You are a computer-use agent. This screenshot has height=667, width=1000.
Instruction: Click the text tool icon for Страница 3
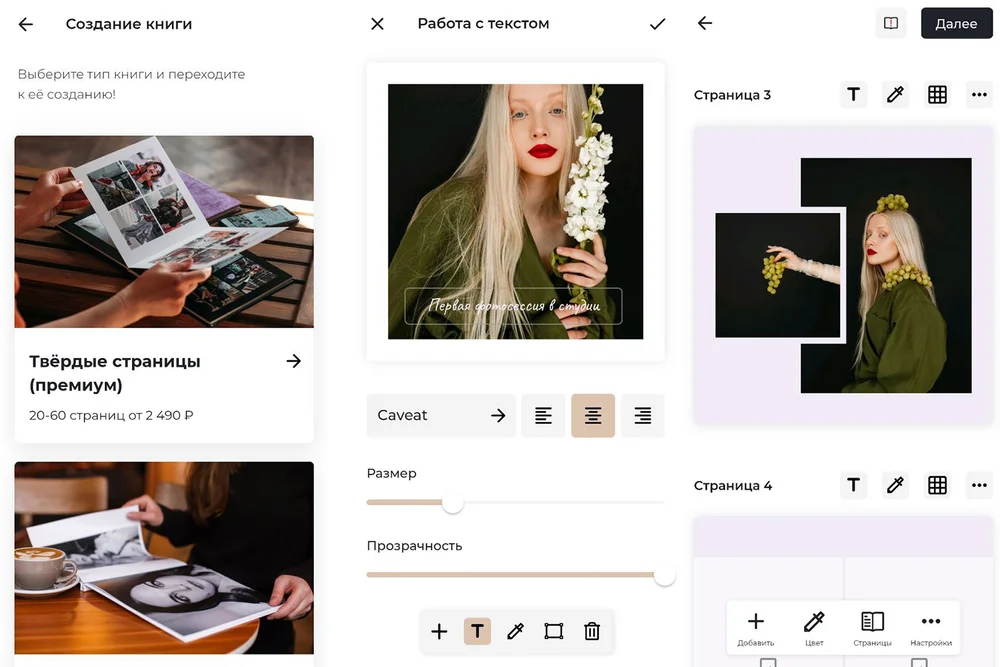pyautogui.click(x=853, y=95)
